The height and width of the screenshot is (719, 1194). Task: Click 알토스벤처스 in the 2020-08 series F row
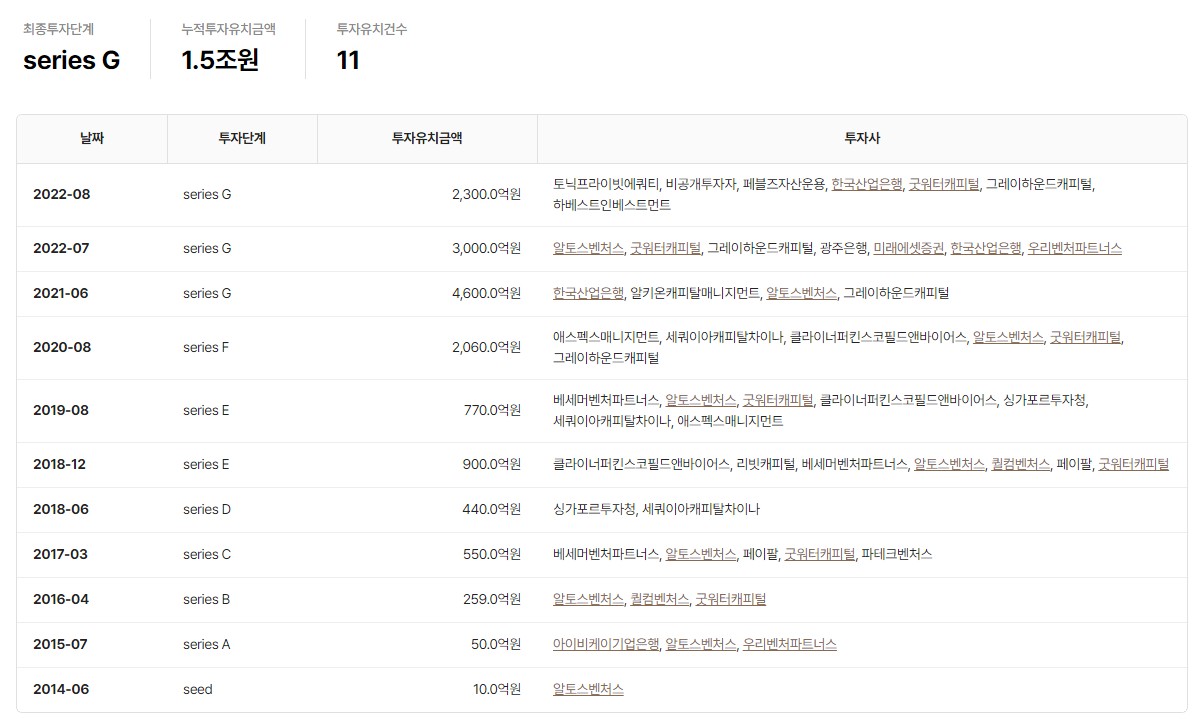1008,337
